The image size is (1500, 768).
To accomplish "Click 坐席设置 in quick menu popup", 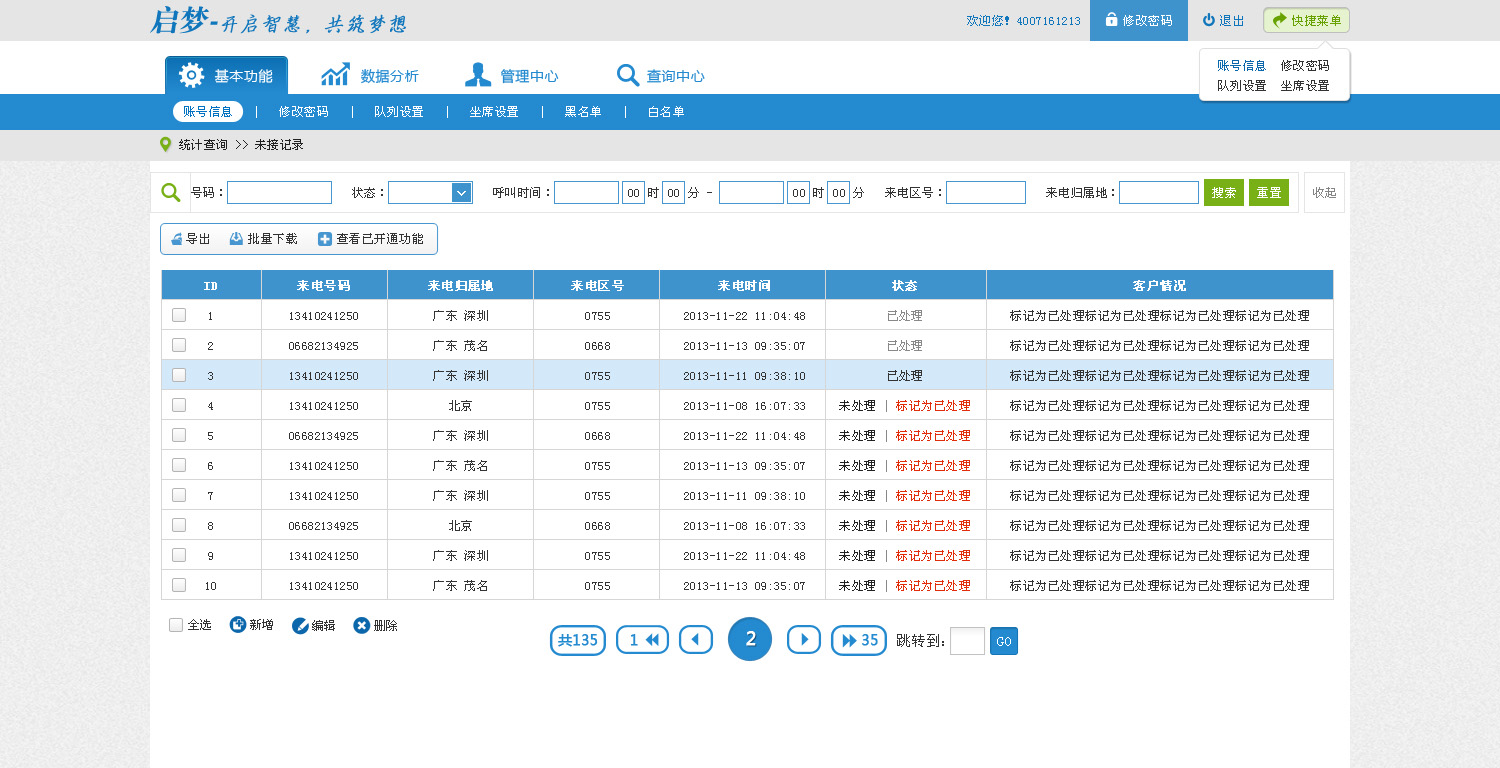I will coord(1305,86).
